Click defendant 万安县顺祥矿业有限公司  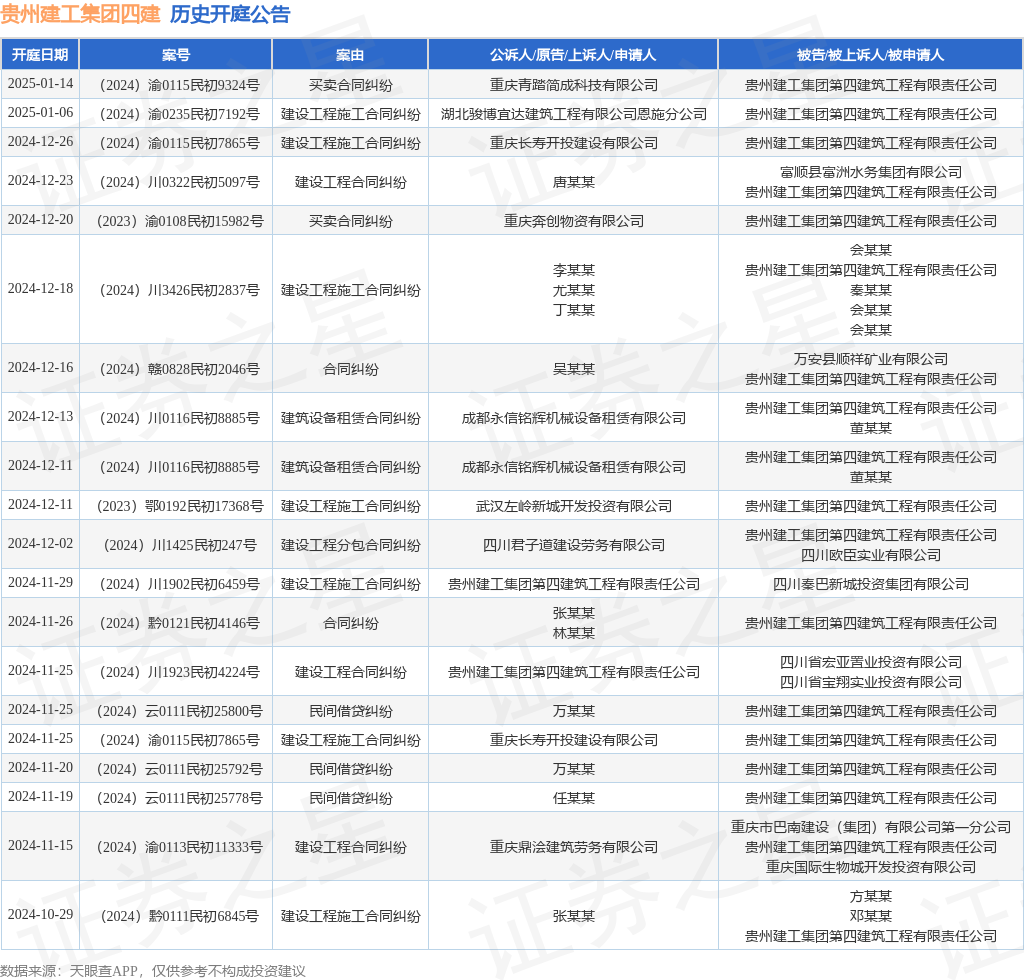pos(871,360)
